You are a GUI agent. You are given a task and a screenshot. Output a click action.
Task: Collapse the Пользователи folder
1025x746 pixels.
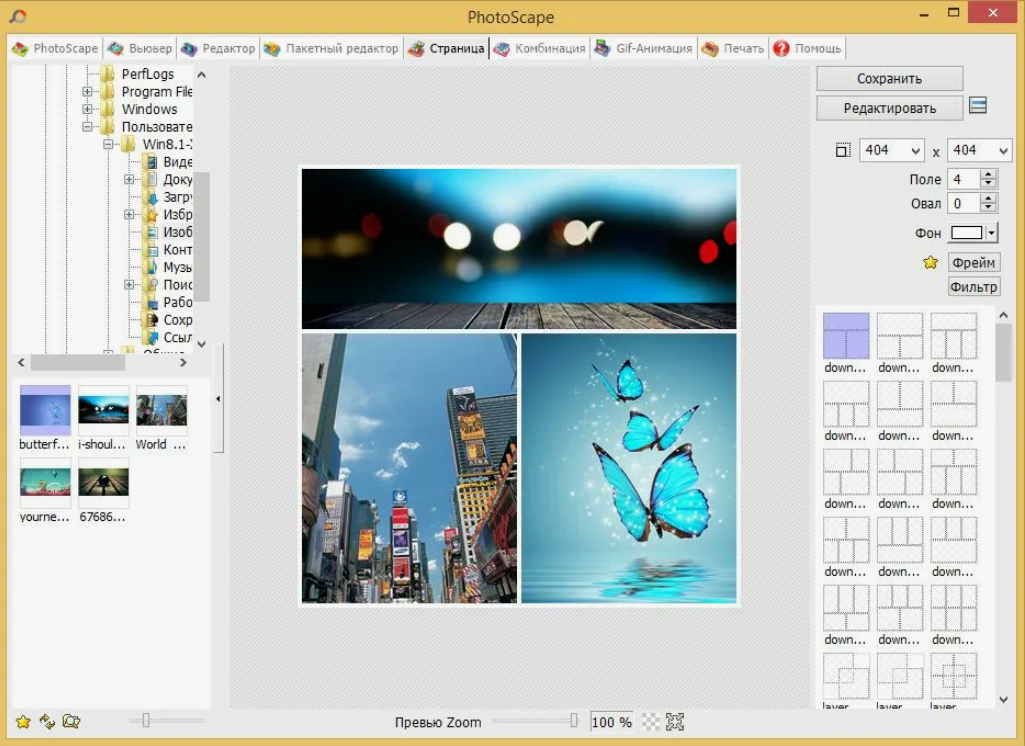(x=87, y=127)
